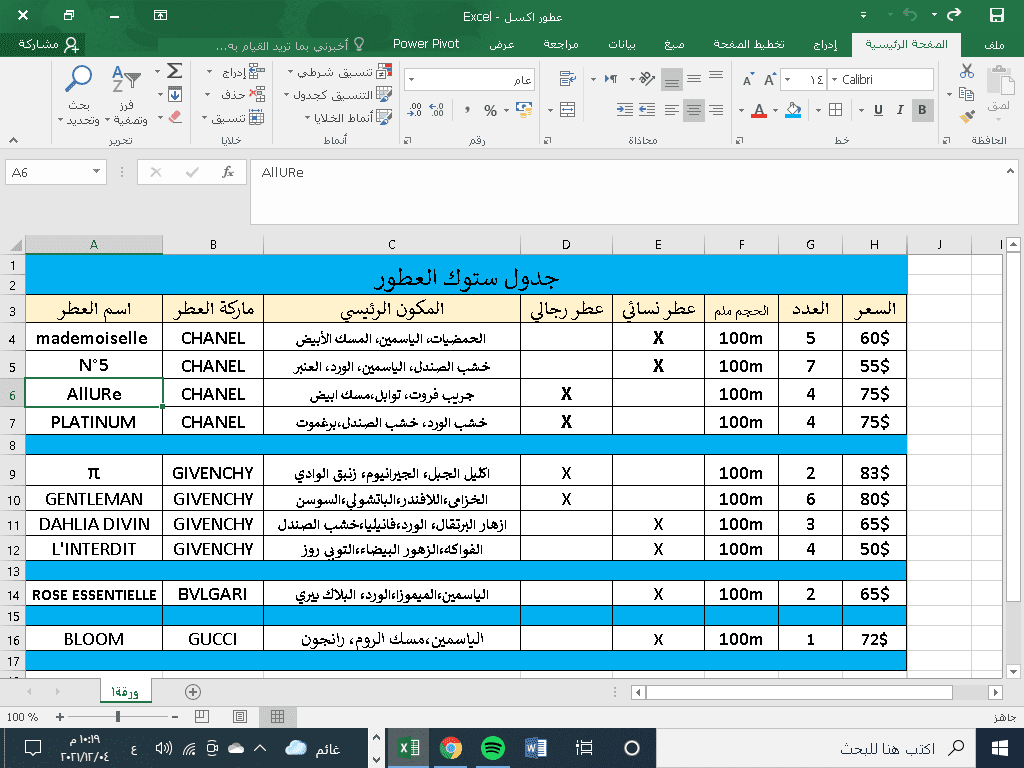Open the number format dropdown (عام)
The height and width of the screenshot is (768, 1024).
click(411, 80)
